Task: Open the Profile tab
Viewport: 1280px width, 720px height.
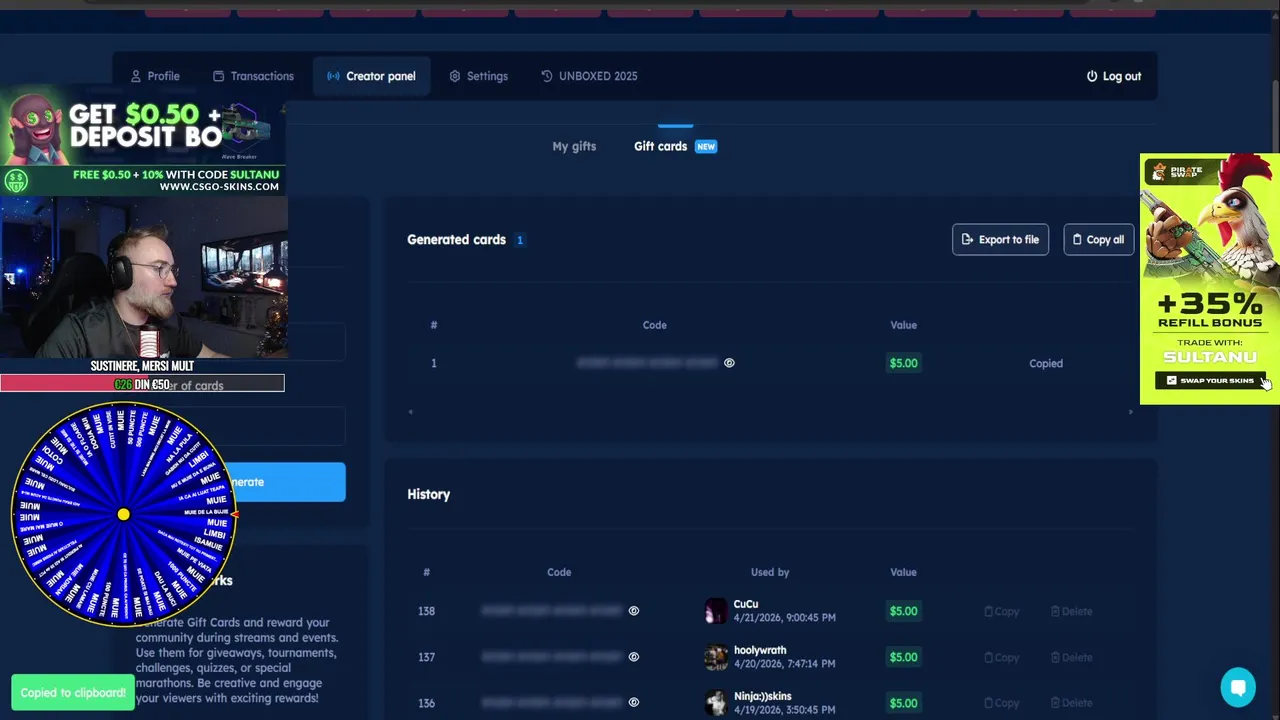Action: [x=155, y=76]
